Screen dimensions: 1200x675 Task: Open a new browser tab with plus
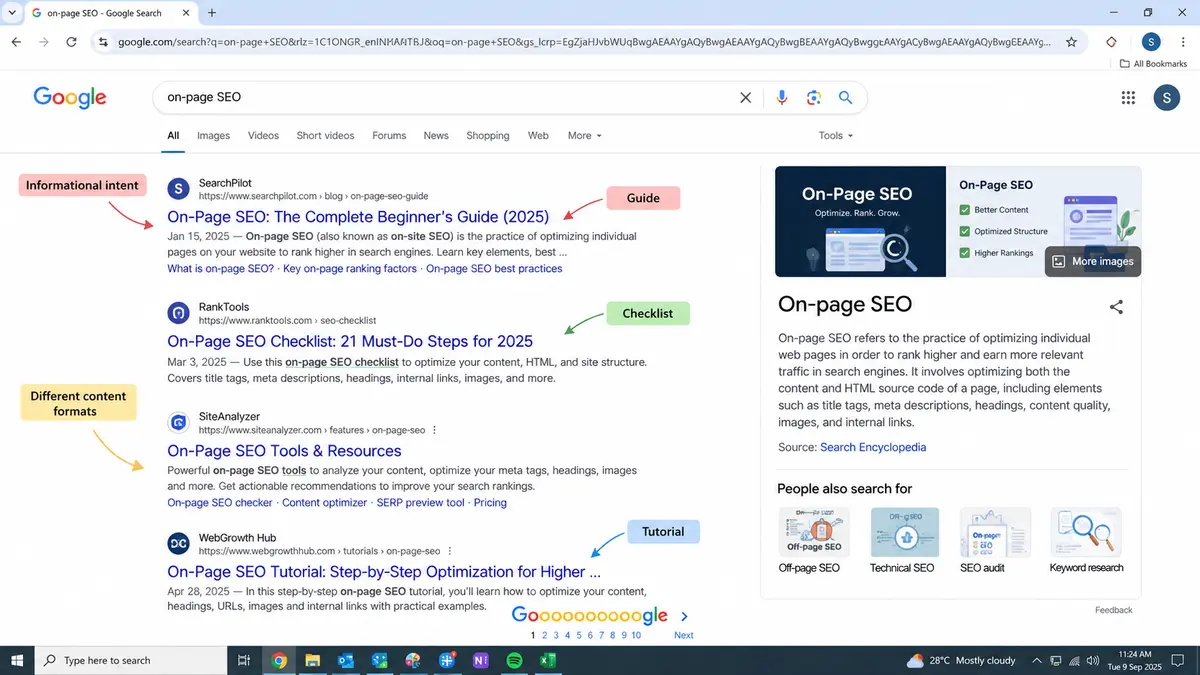tap(212, 13)
